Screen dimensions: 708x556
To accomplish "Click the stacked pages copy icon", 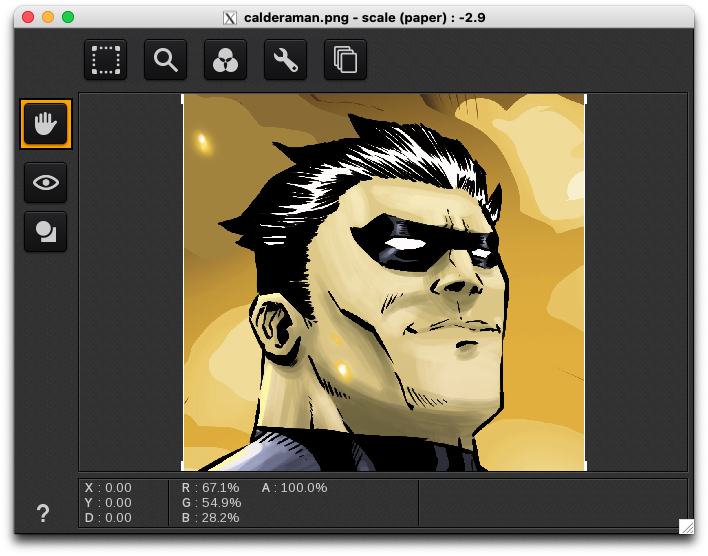I will click(345, 61).
